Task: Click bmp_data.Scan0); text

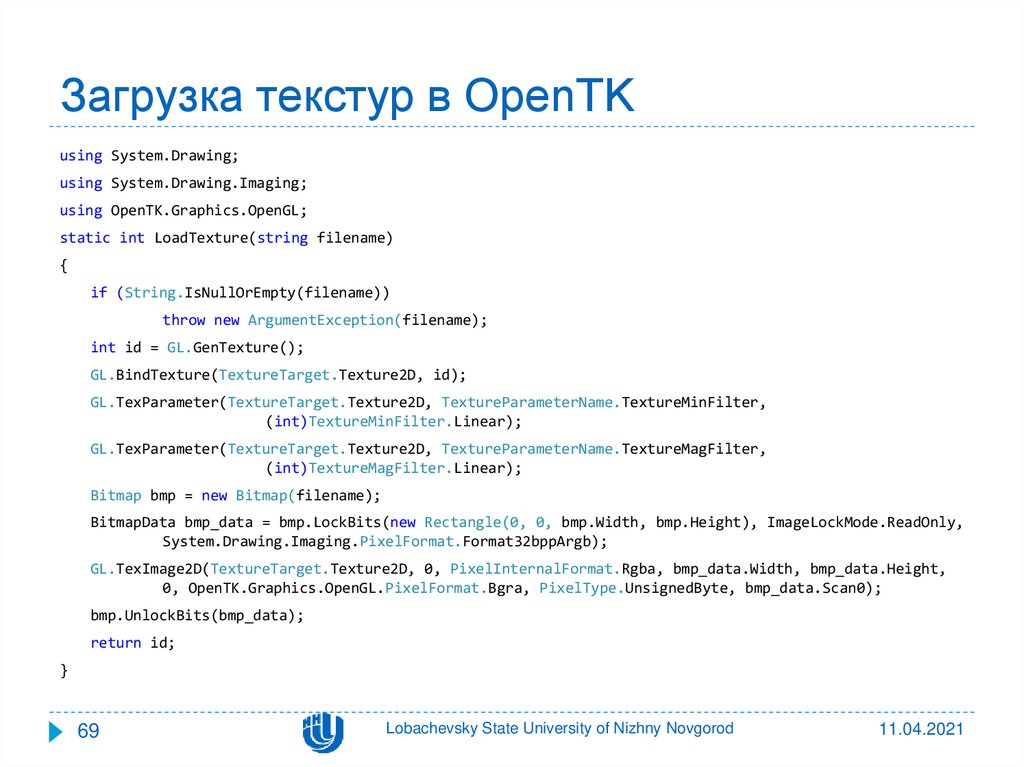Action: pos(813,589)
